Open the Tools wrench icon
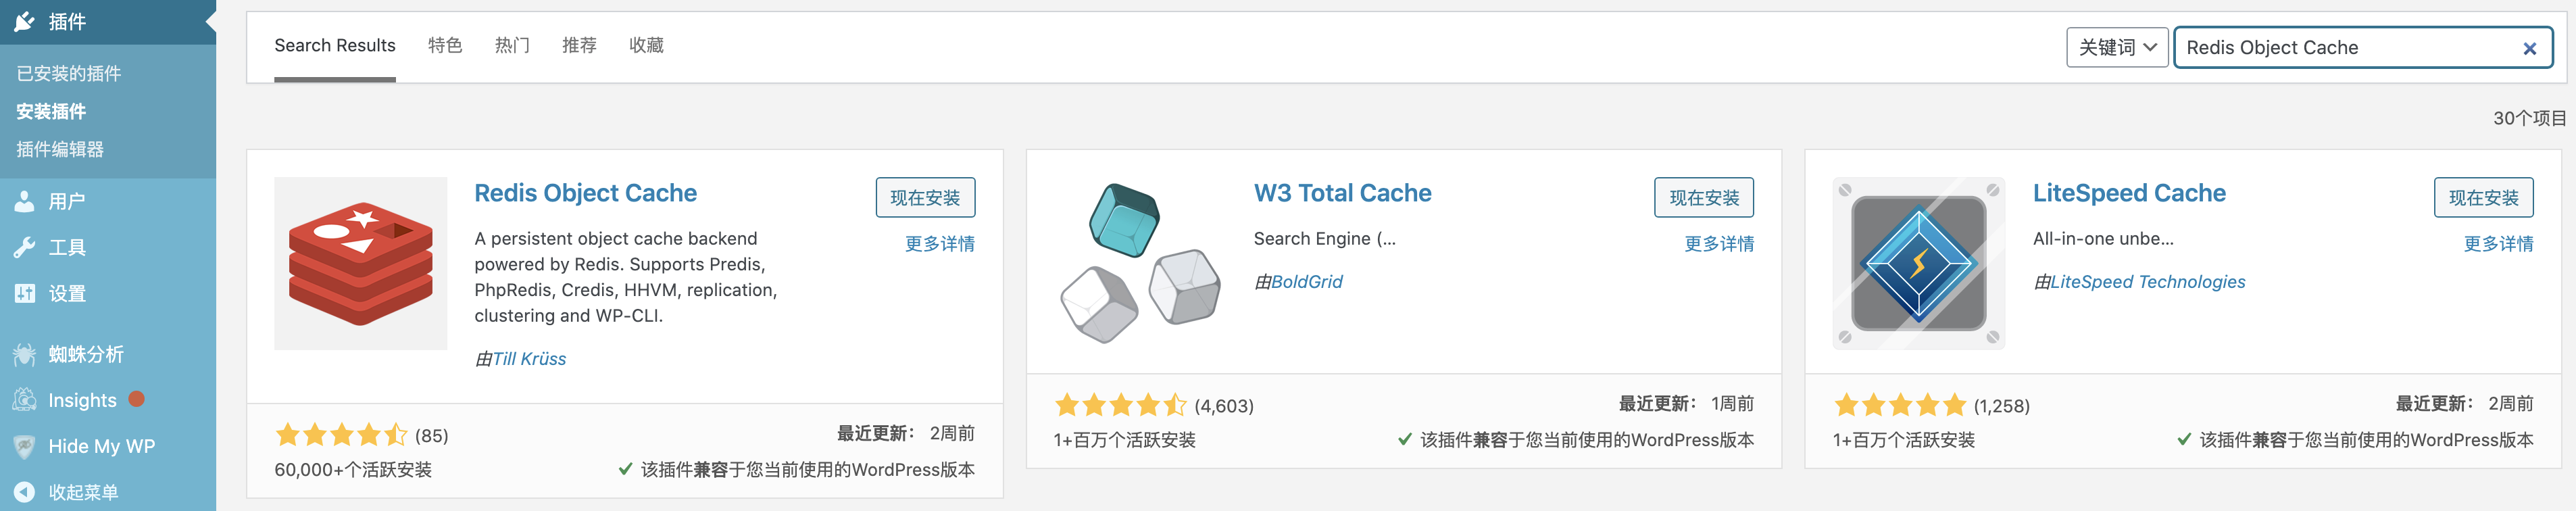The image size is (2576, 511). point(25,247)
